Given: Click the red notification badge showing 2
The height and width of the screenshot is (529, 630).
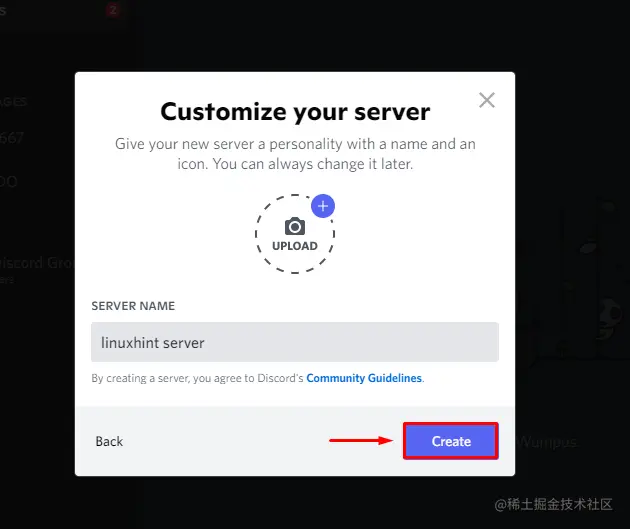Looking at the screenshot, I should (113, 10).
